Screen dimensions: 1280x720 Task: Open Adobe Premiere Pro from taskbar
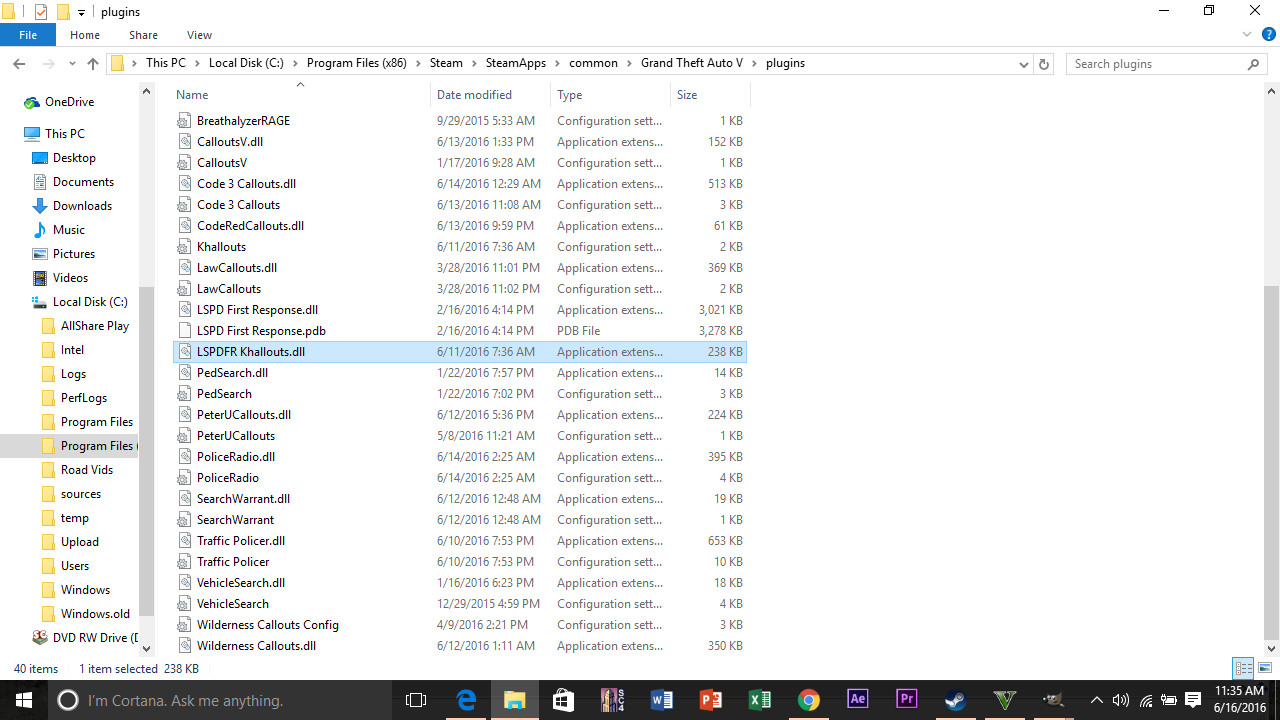tap(907, 700)
